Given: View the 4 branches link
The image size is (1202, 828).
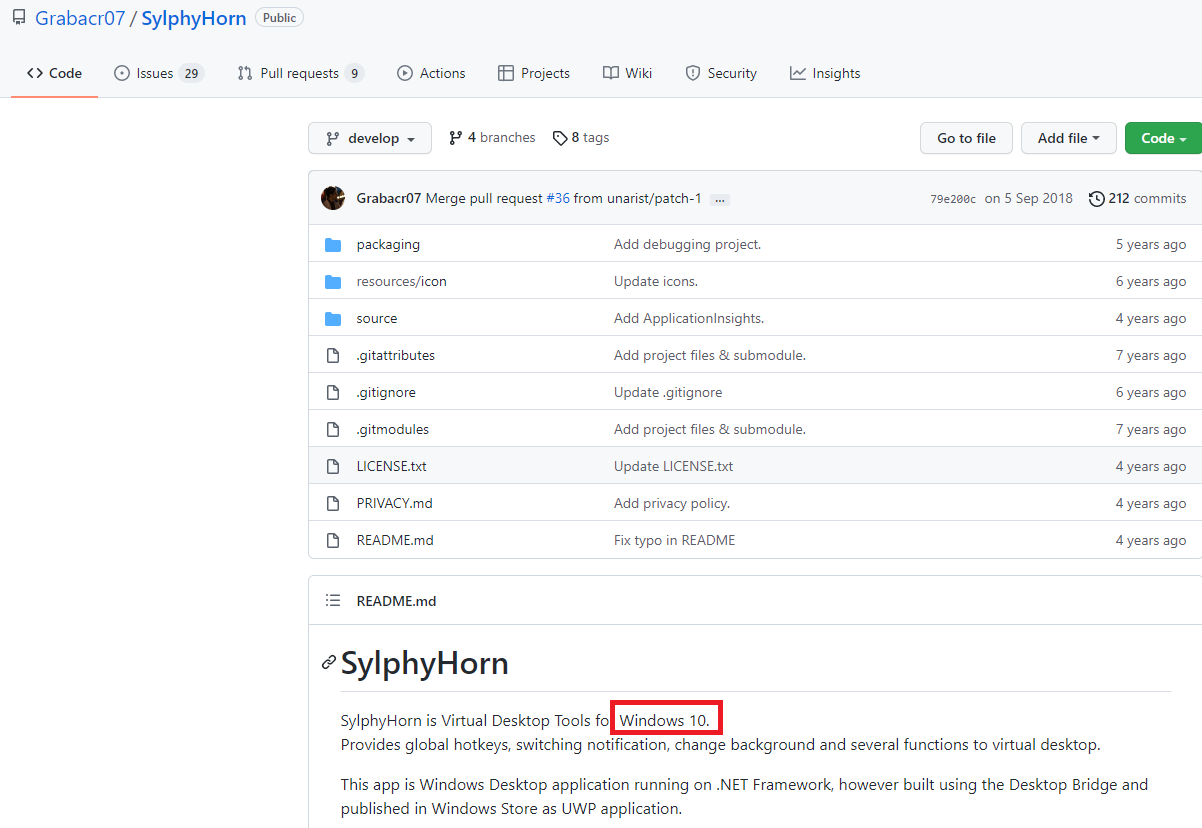Looking at the screenshot, I should pos(492,138).
